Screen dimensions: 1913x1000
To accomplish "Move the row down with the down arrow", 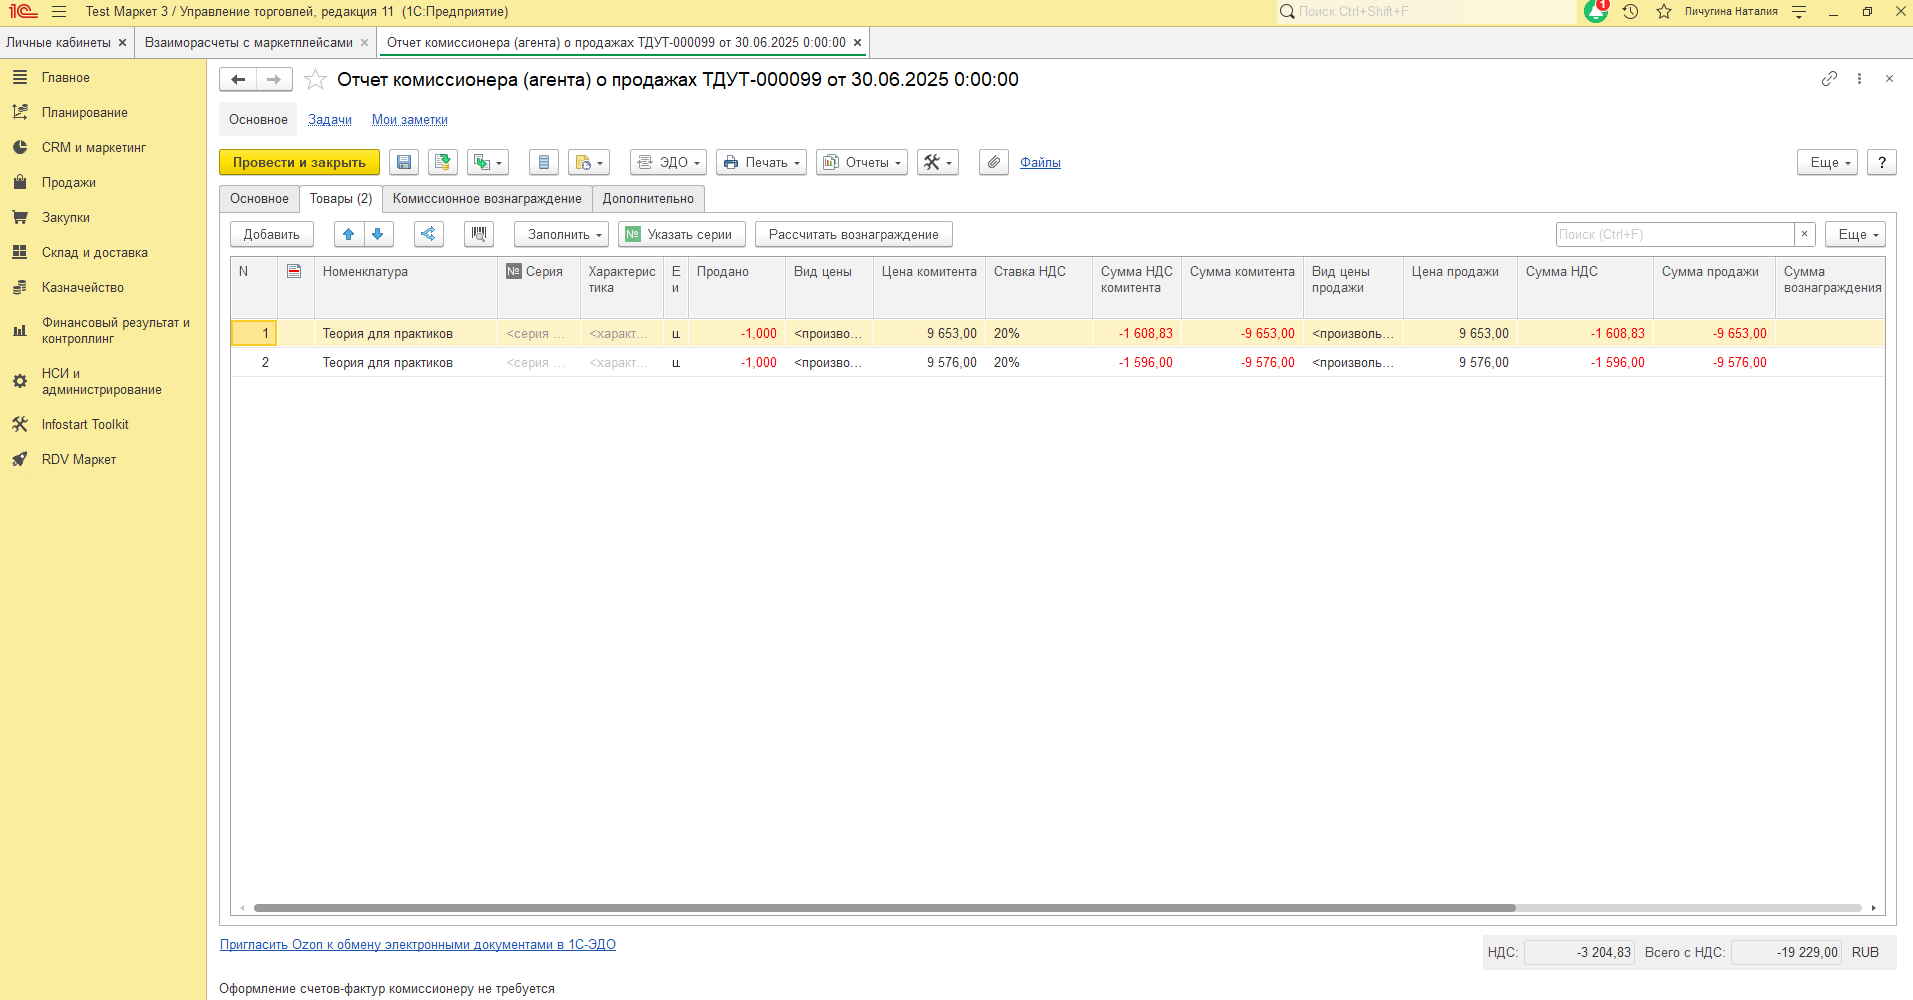I will [378, 234].
